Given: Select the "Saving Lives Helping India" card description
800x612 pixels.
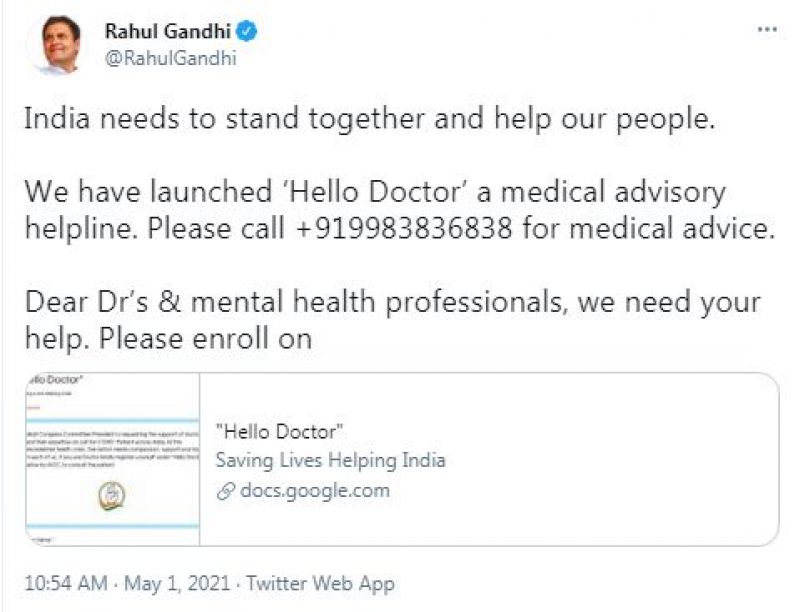Looking at the screenshot, I should click(x=330, y=460).
